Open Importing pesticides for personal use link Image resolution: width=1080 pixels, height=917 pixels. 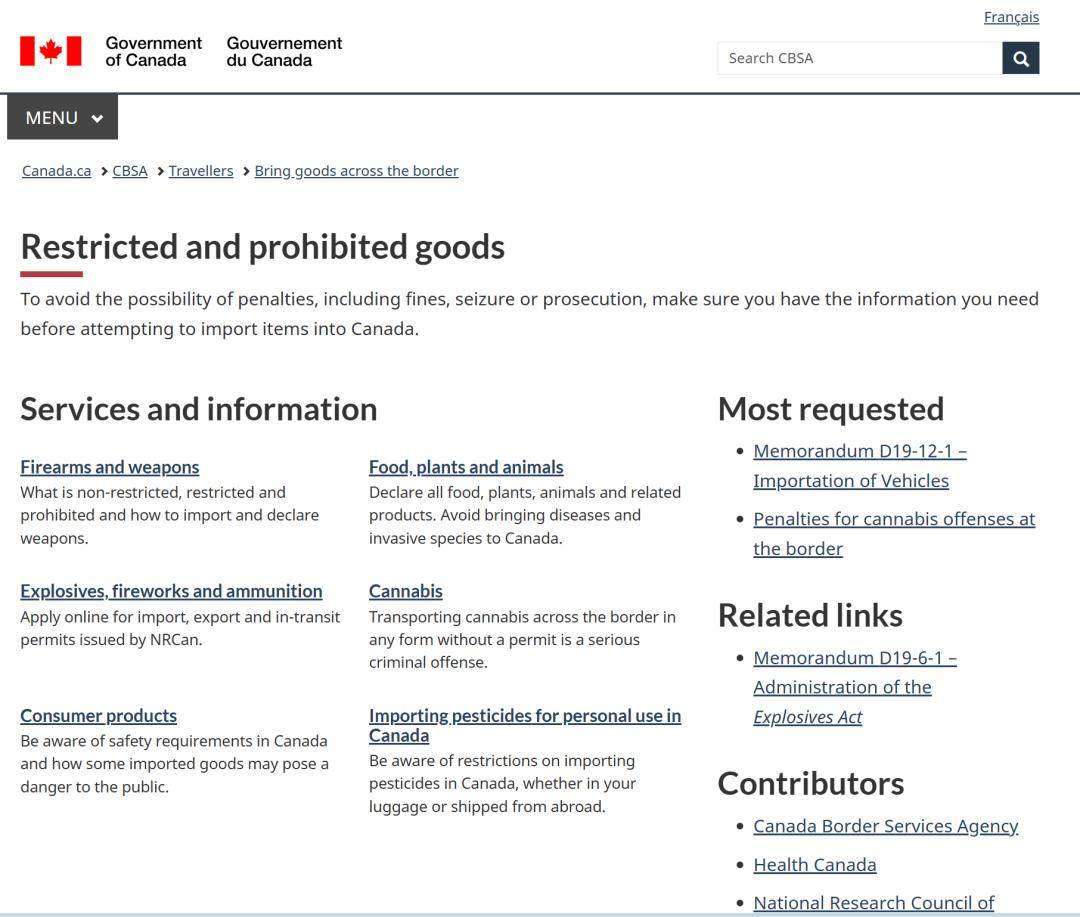pyautogui.click(x=524, y=716)
